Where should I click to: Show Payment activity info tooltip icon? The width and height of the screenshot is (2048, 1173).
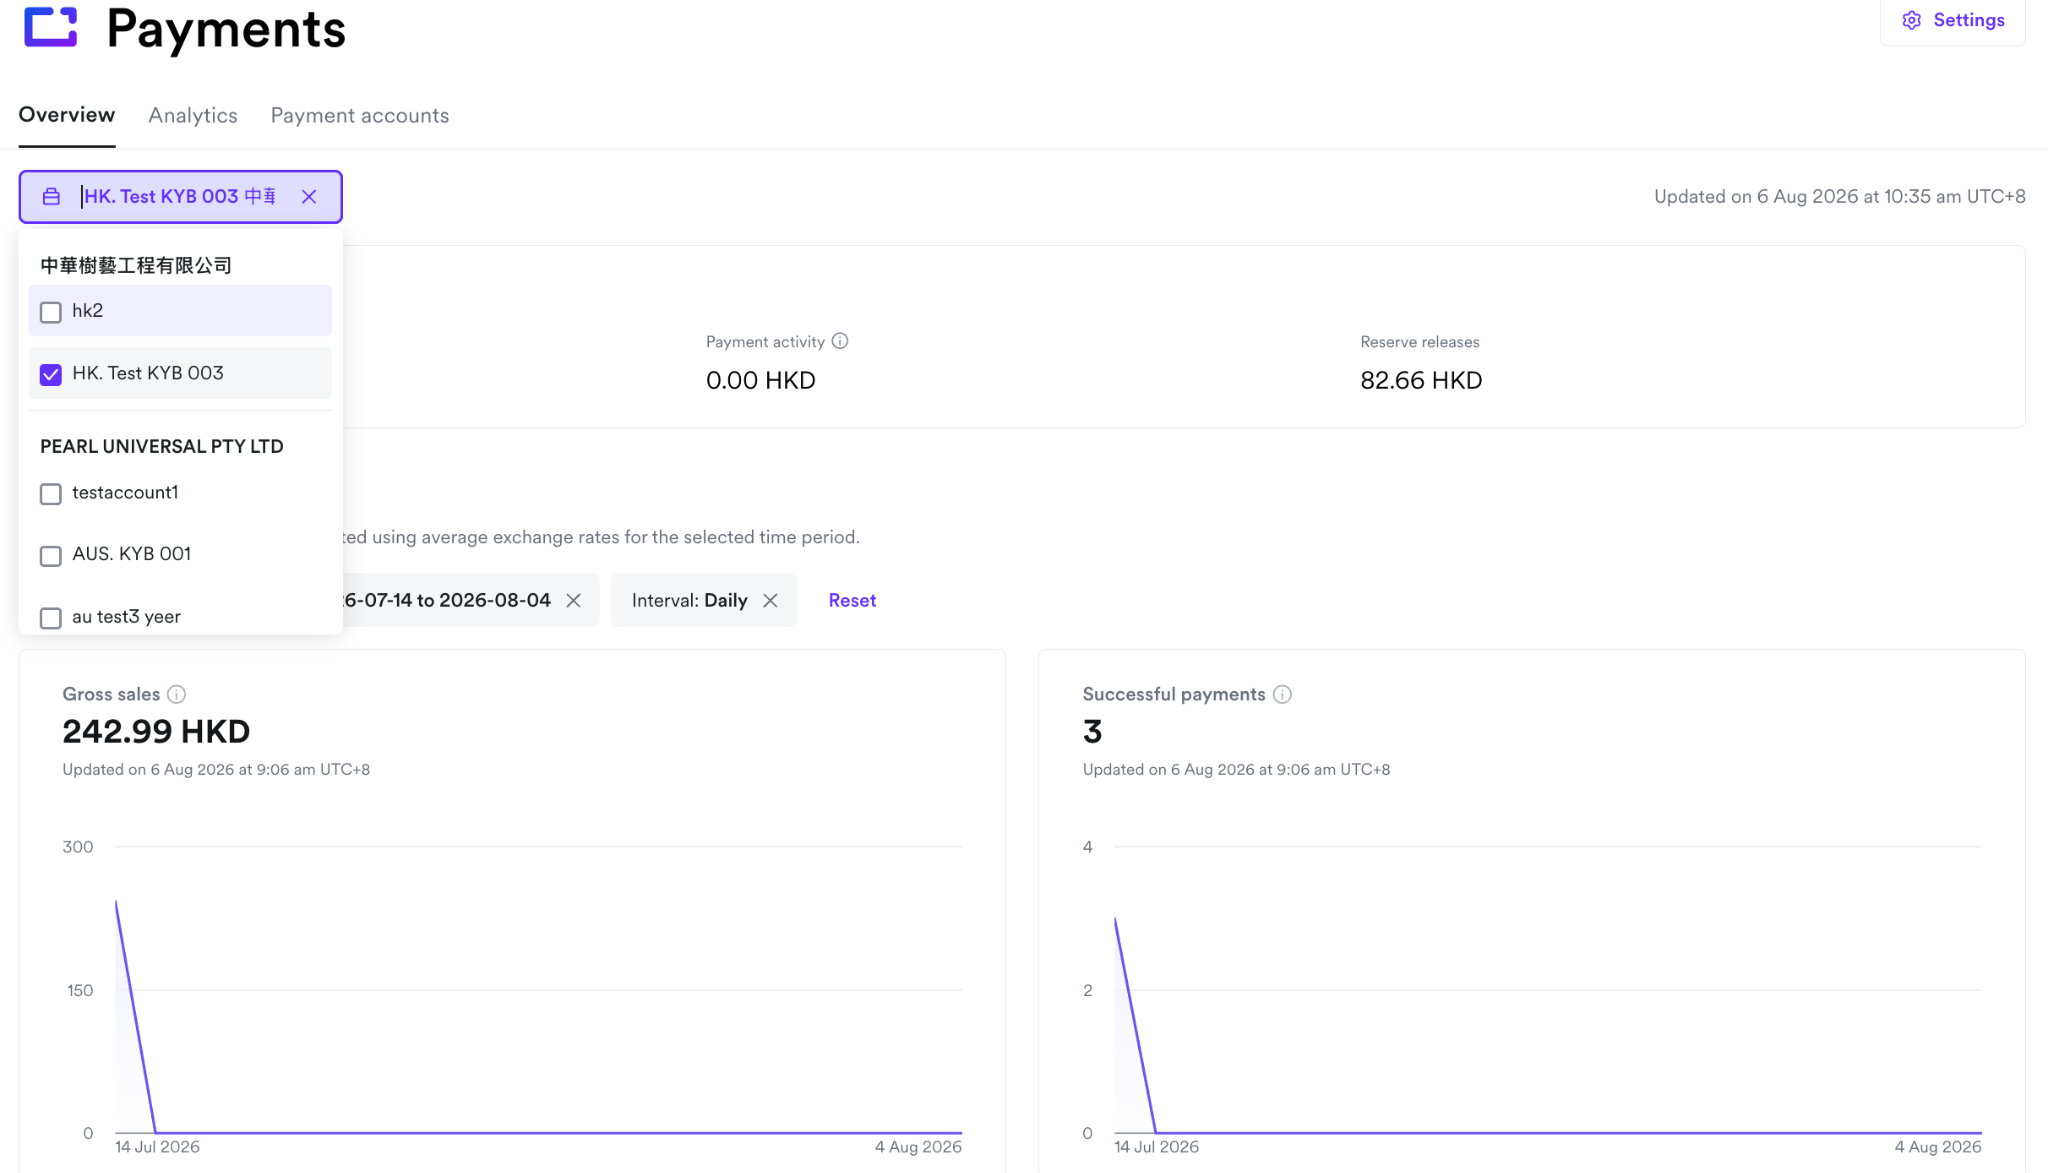[840, 341]
